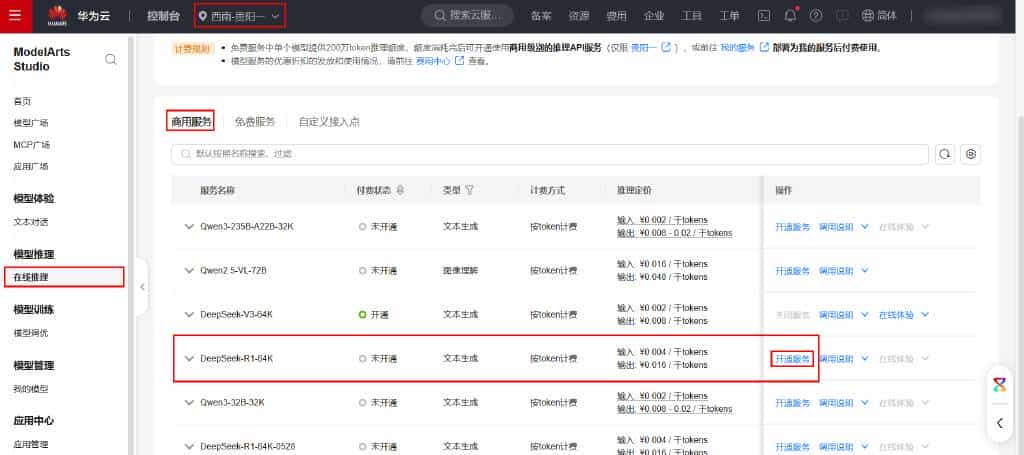Switch to the 免费服务 tab
This screenshot has height=455, width=1024.
255,121
